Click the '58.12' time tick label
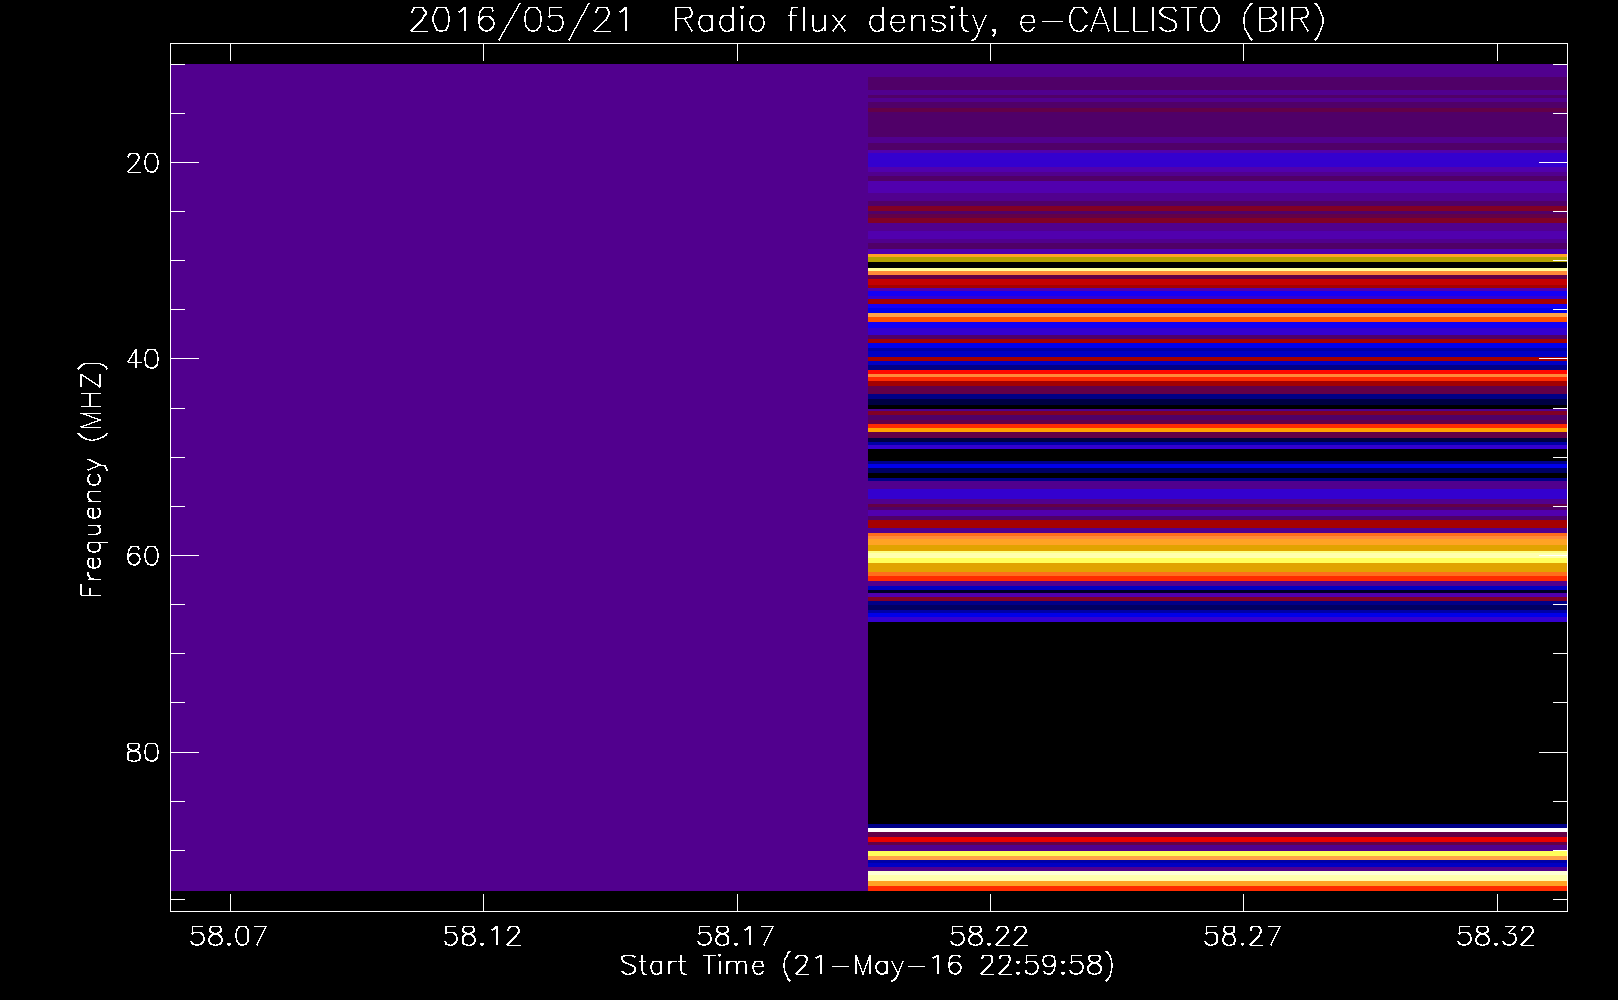This screenshot has height=1000, width=1618. click(x=483, y=937)
